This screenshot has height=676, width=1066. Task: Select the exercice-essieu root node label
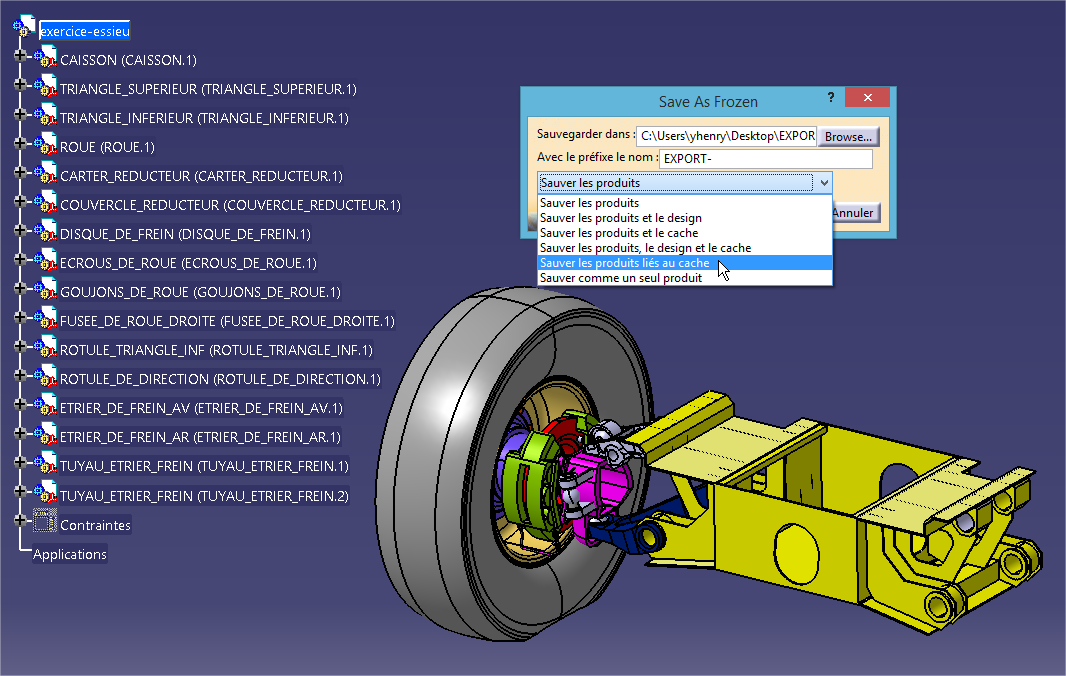pos(84,31)
